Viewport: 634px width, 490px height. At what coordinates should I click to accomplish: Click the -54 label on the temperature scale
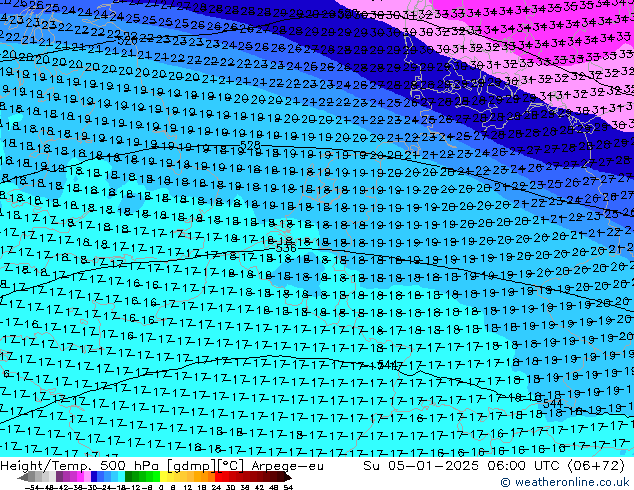(32, 487)
